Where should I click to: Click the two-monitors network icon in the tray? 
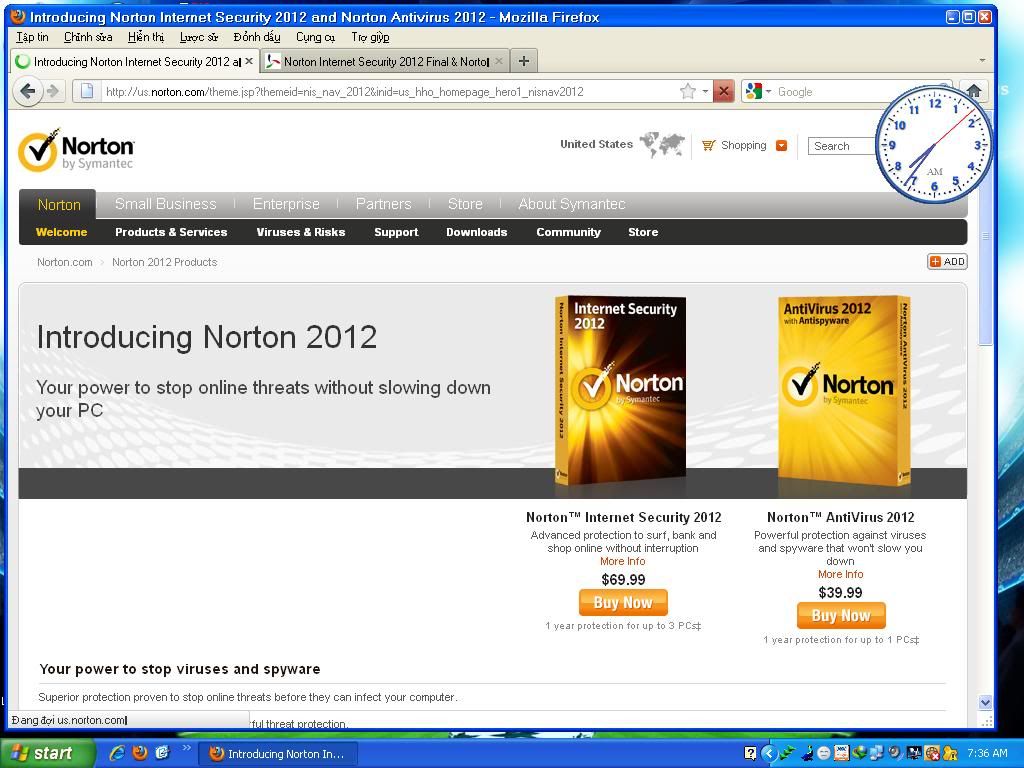(x=876, y=754)
